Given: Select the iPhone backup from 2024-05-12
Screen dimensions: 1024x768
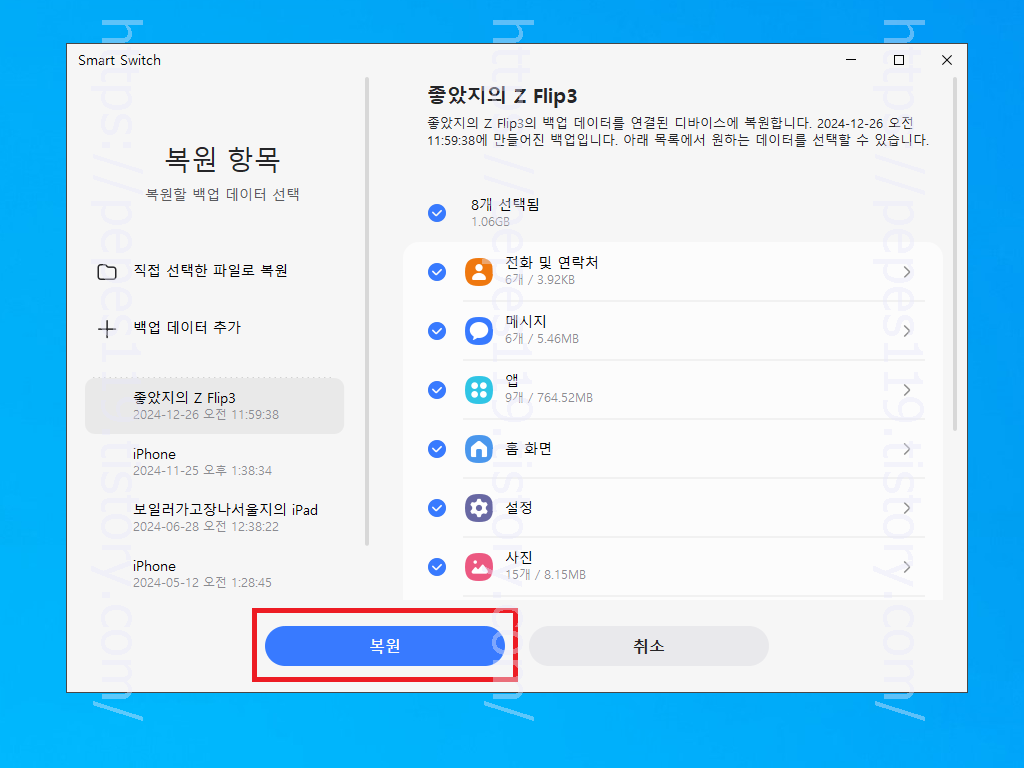Looking at the screenshot, I should (214, 573).
